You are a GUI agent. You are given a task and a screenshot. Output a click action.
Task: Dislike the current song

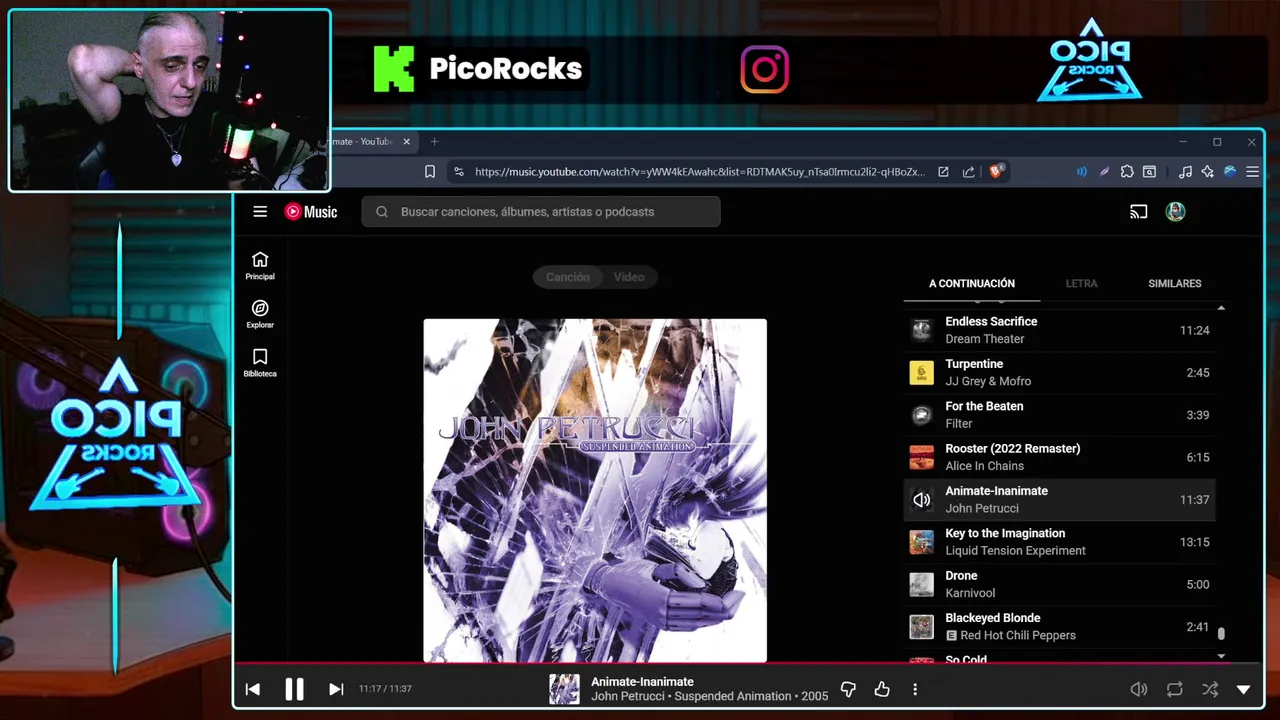point(848,689)
